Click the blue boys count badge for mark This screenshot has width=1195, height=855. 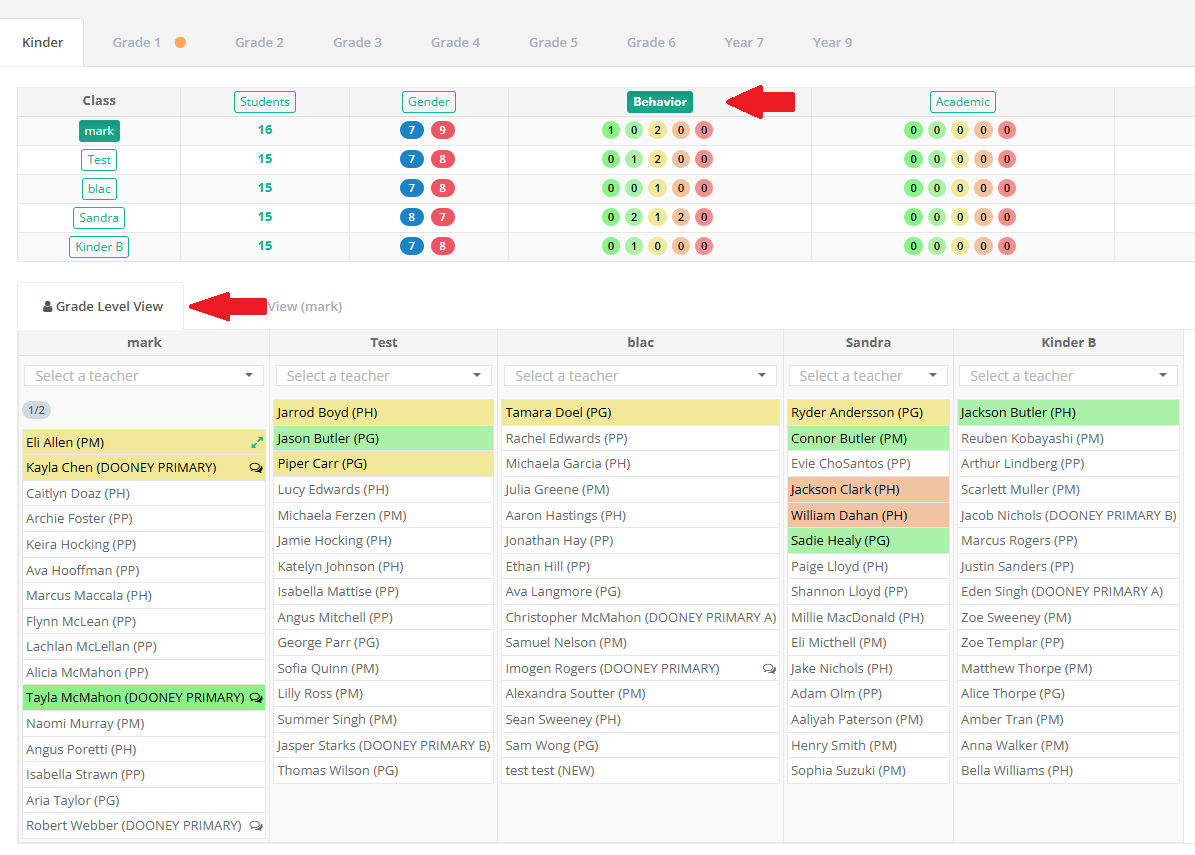click(412, 130)
